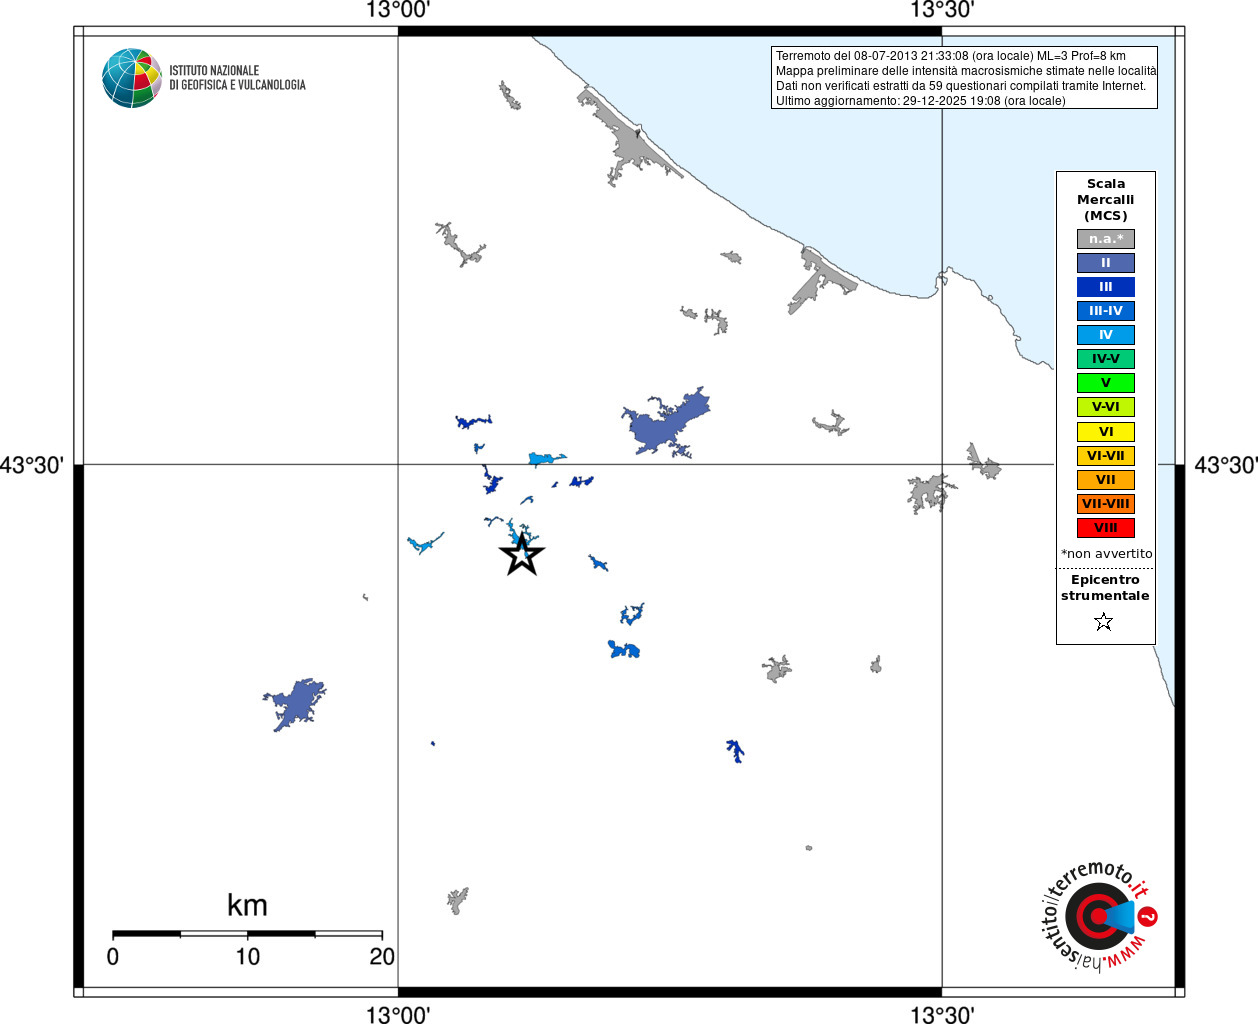Click the '20' scale bar value
This screenshot has height=1024, width=1258.
[382, 957]
